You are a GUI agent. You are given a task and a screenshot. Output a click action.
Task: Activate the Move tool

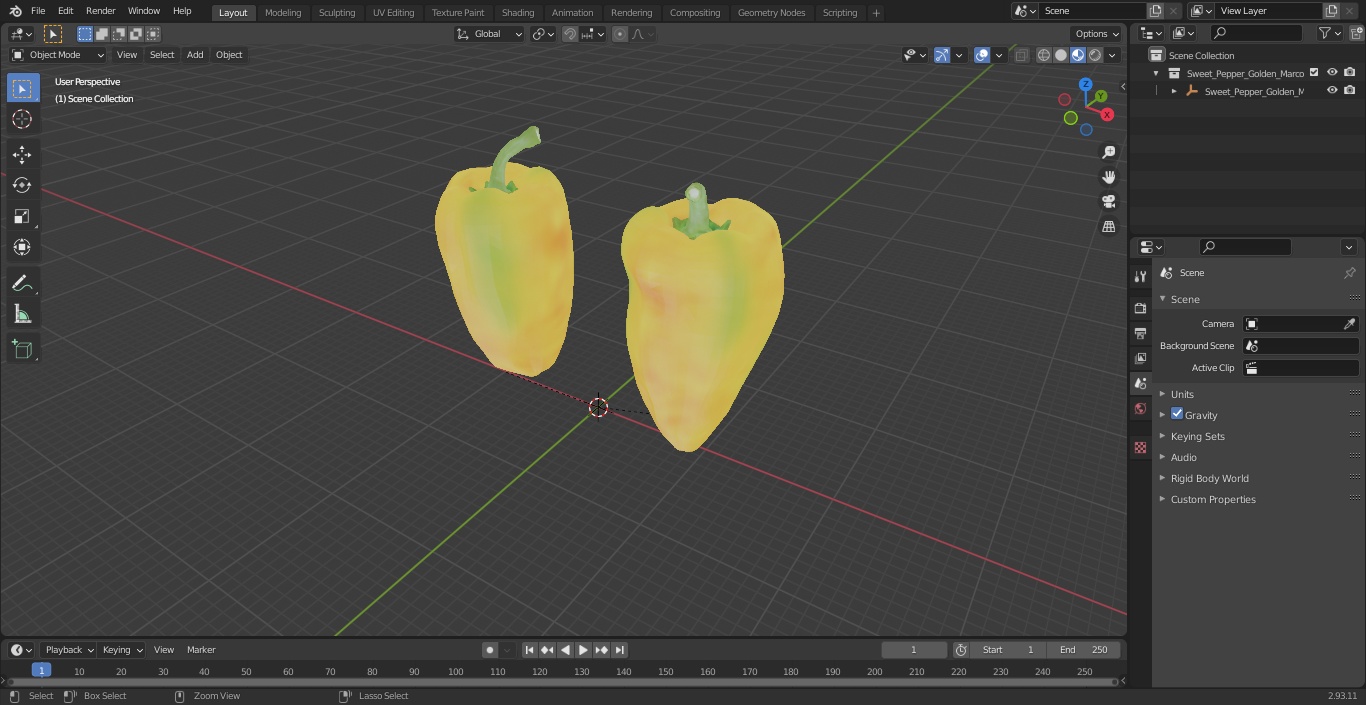coord(22,154)
